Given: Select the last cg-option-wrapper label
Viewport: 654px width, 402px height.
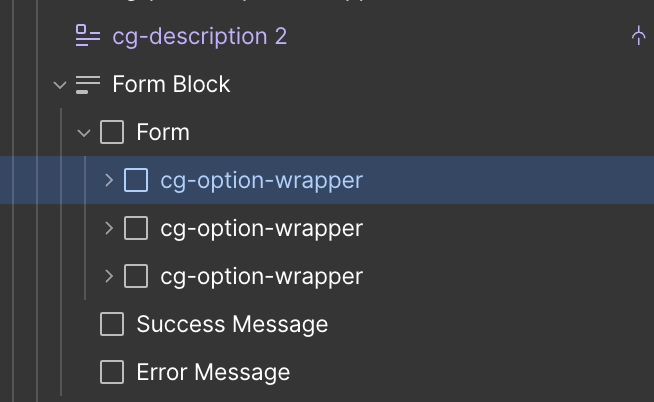Looking at the screenshot, I should coord(261,276).
